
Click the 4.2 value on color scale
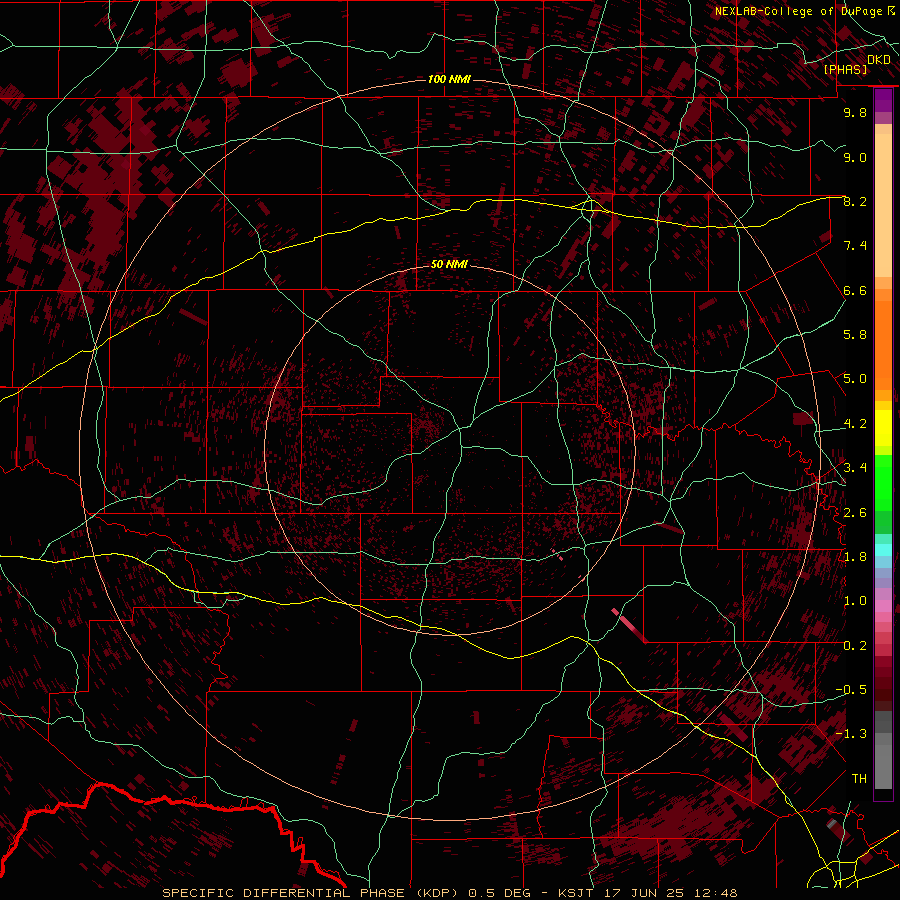[x=855, y=424]
